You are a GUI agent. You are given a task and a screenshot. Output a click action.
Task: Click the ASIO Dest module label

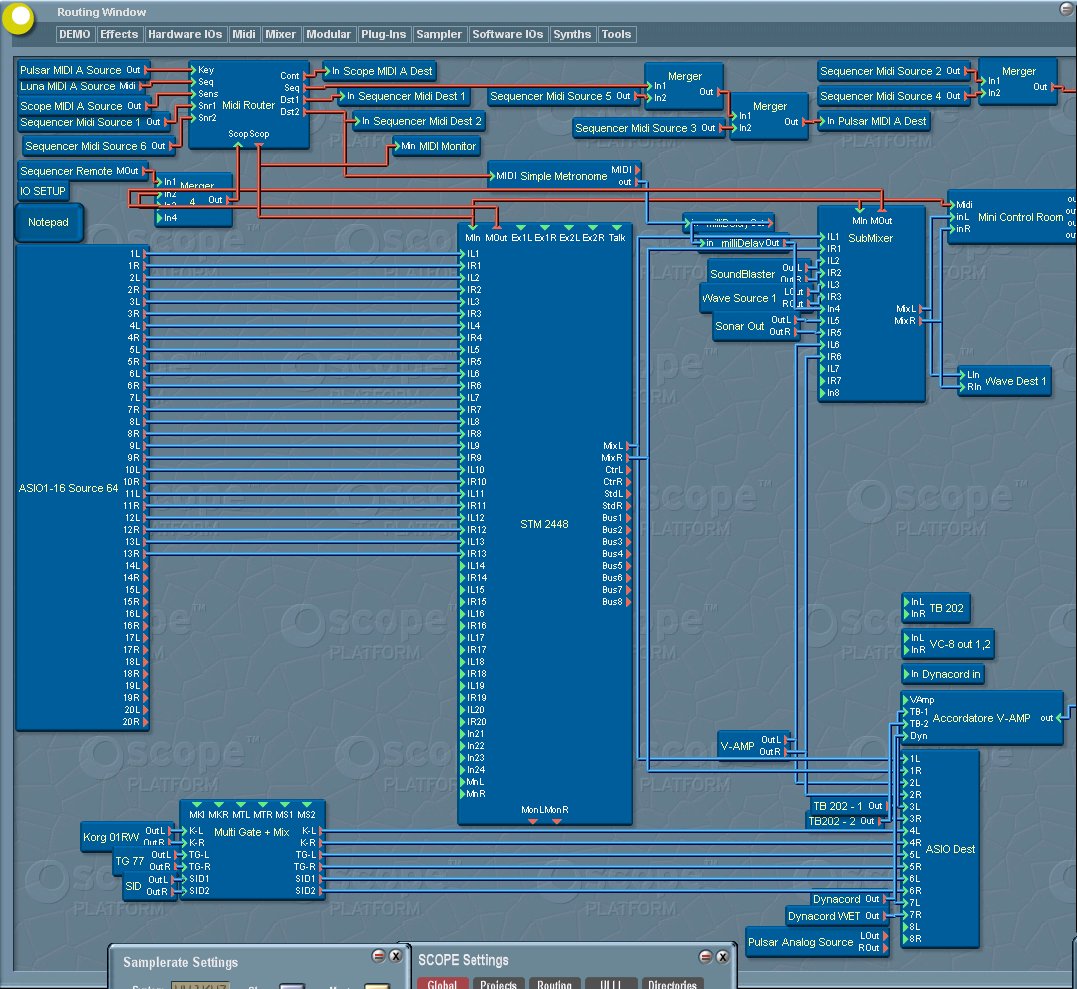click(x=950, y=849)
